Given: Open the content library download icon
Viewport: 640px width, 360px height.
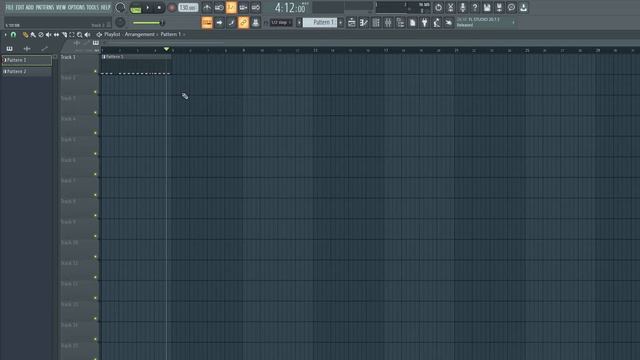Looking at the screenshot, I should click(x=523, y=7).
